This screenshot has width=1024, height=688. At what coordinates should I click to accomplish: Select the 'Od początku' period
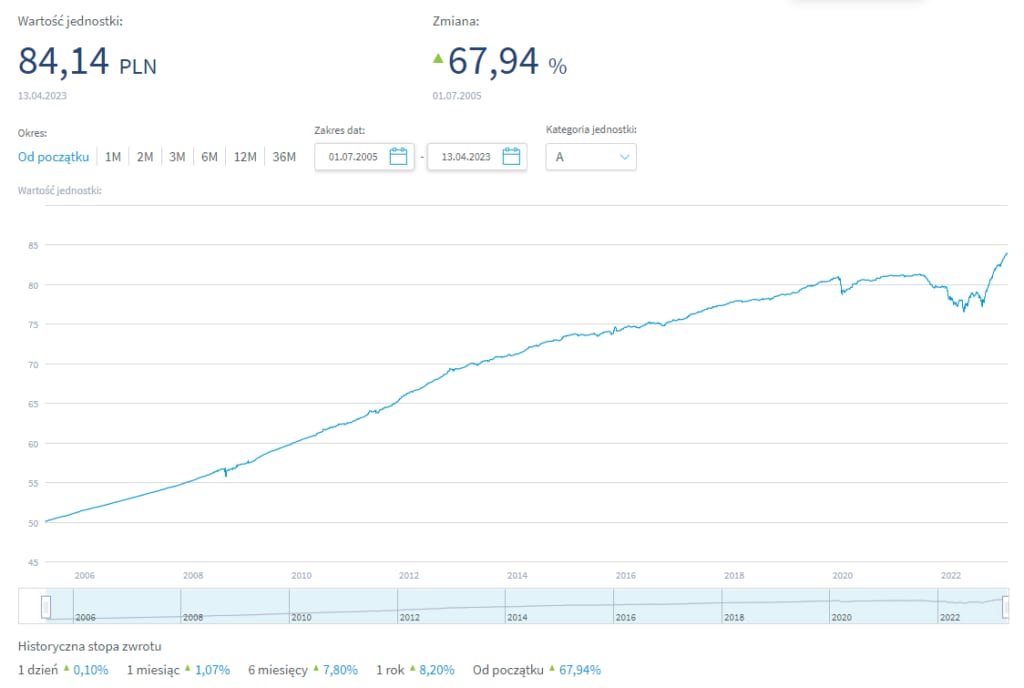[x=54, y=157]
